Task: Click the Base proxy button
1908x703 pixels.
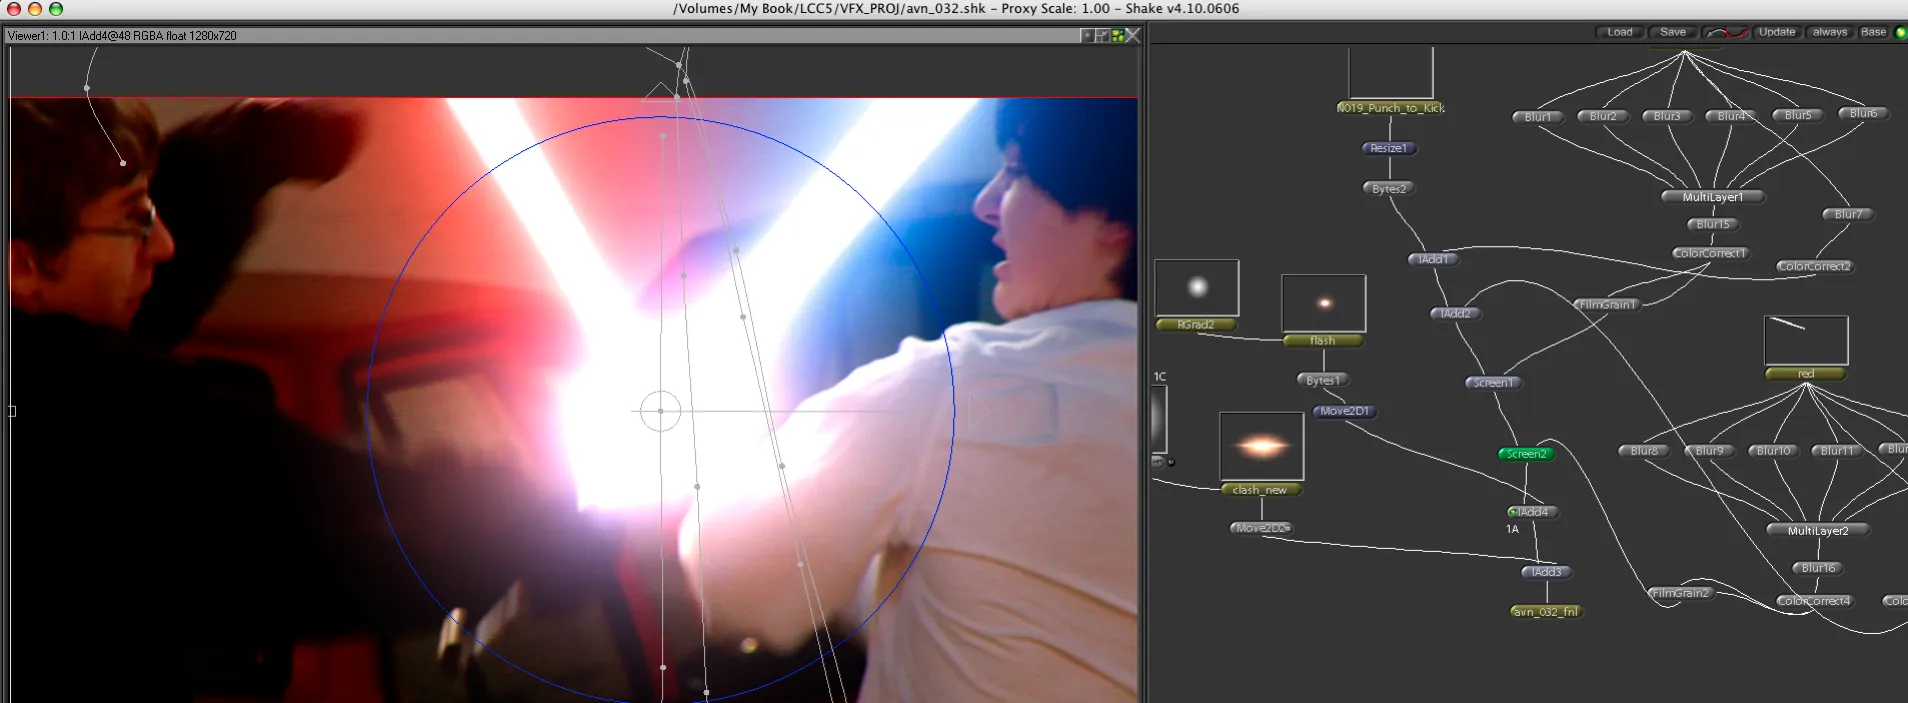Action: click(1873, 32)
